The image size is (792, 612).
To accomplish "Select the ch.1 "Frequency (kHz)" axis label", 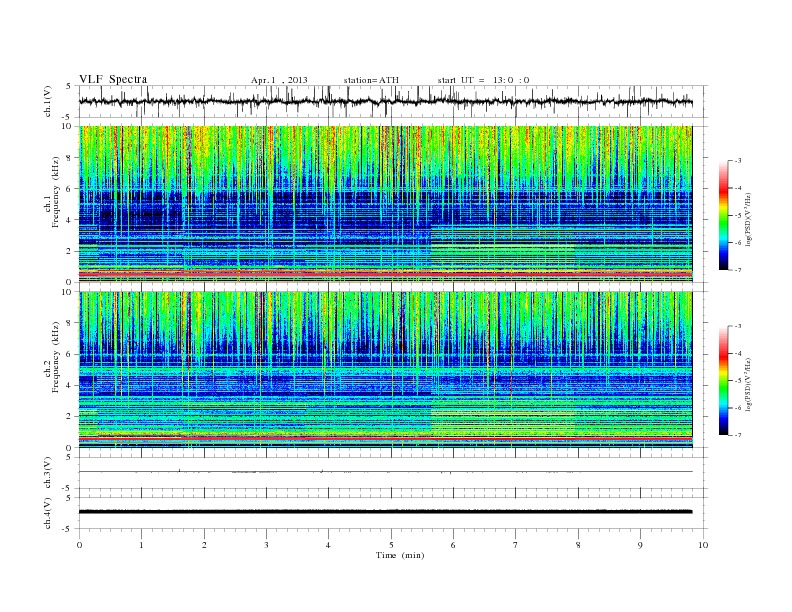I will pyautogui.click(x=56, y=192).
